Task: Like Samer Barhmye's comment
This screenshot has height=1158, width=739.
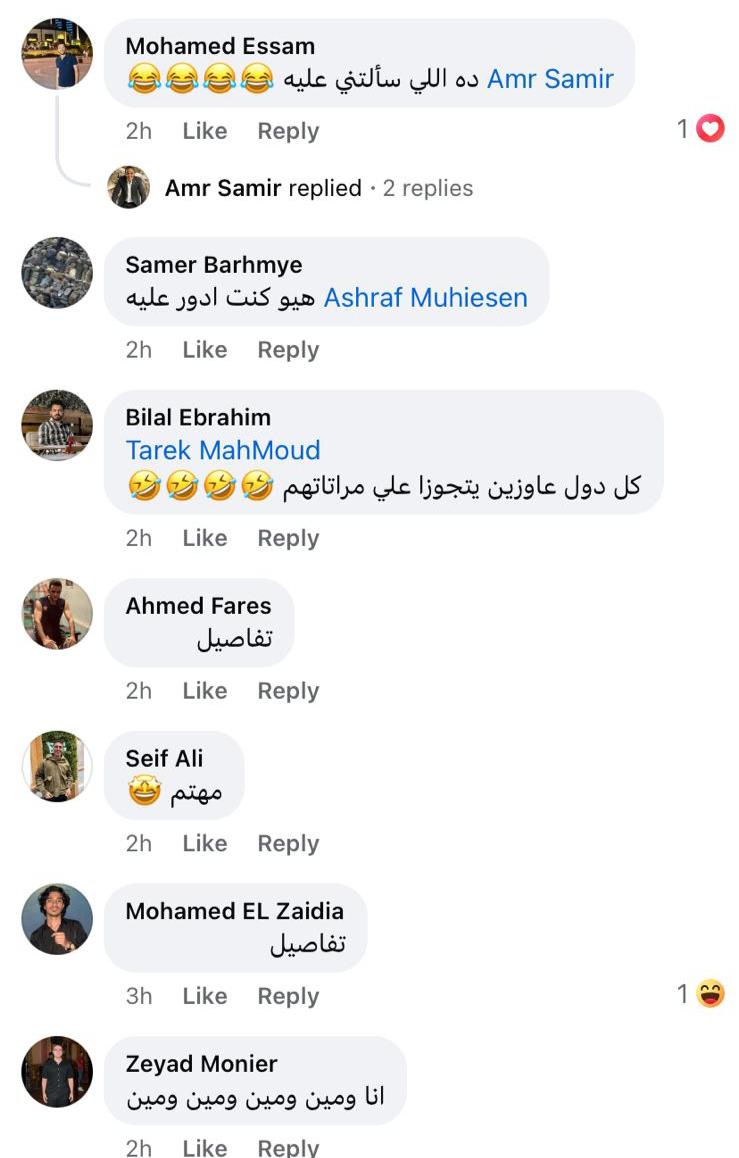Action: coord(204,350)
